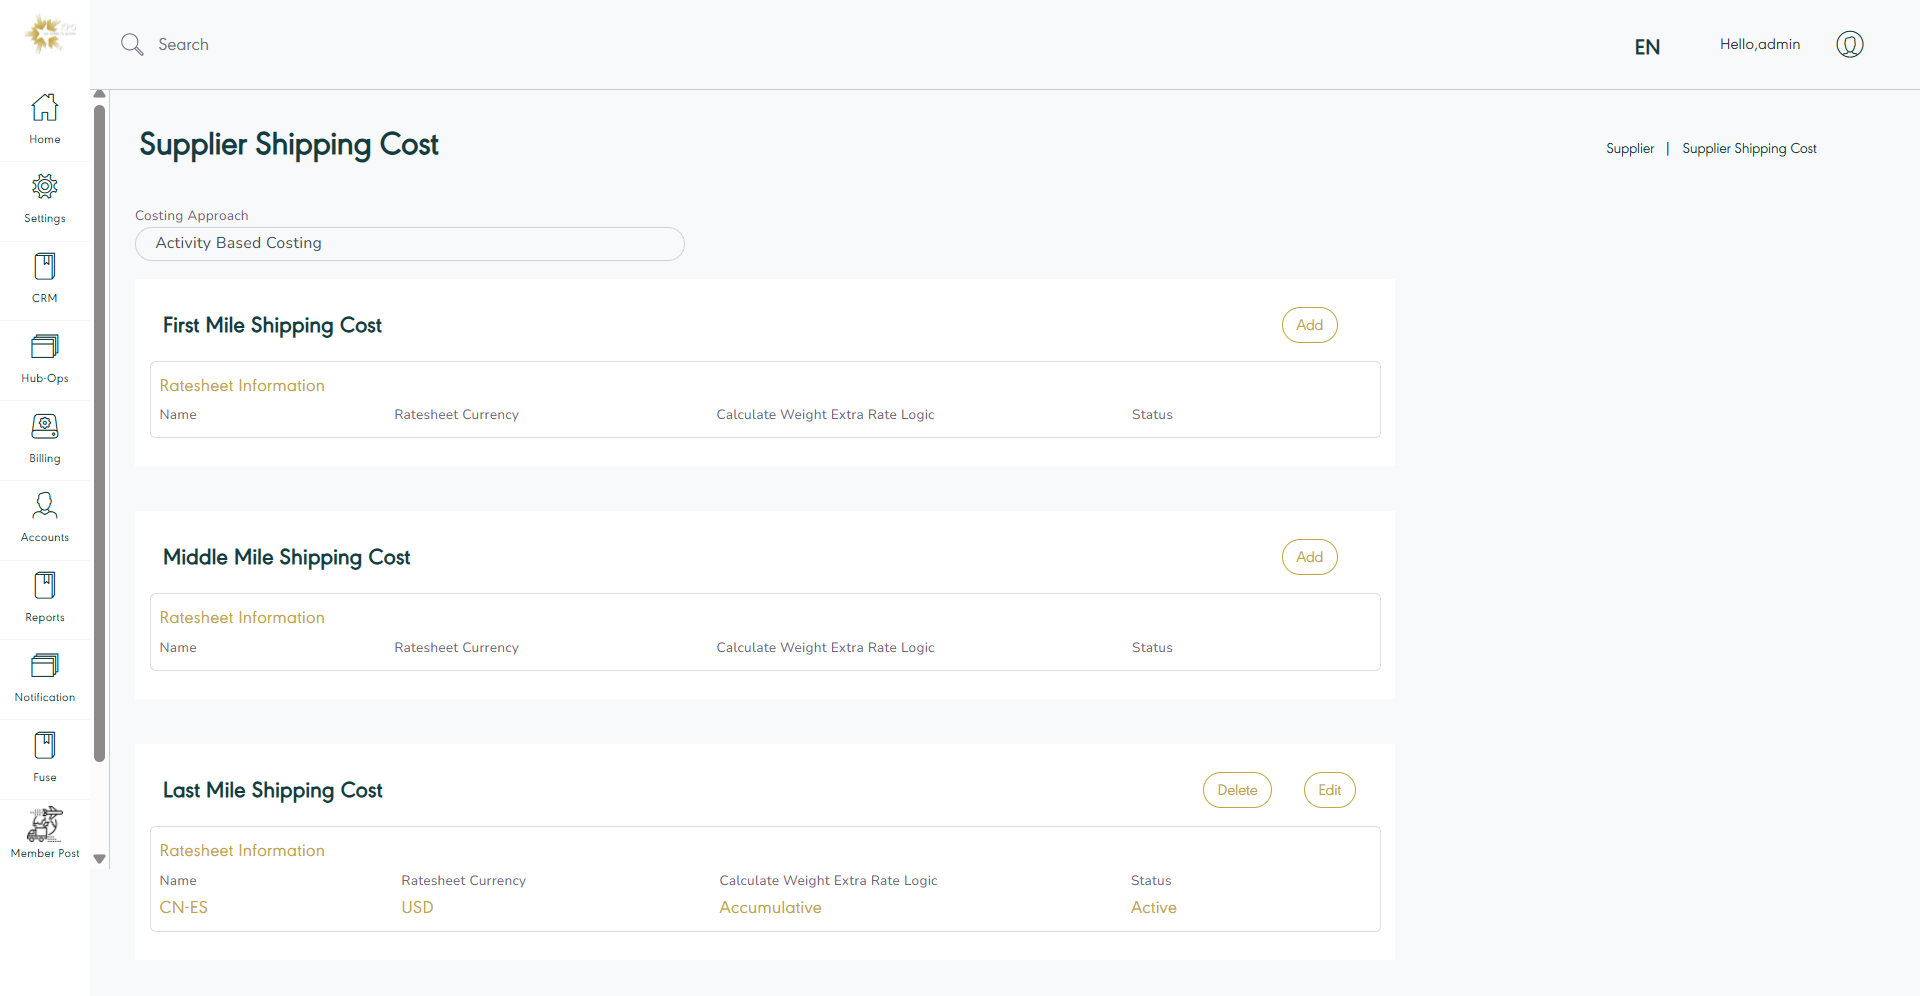Viewport: 1920px width, 996px height.
Task: Click the sidebar scroll down arrow
Action: (99, 859)
